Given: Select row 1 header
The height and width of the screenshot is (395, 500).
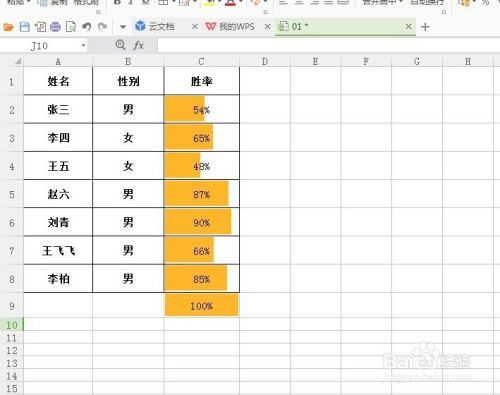Looking at the screenshot, I should click(x=12, y=81).
